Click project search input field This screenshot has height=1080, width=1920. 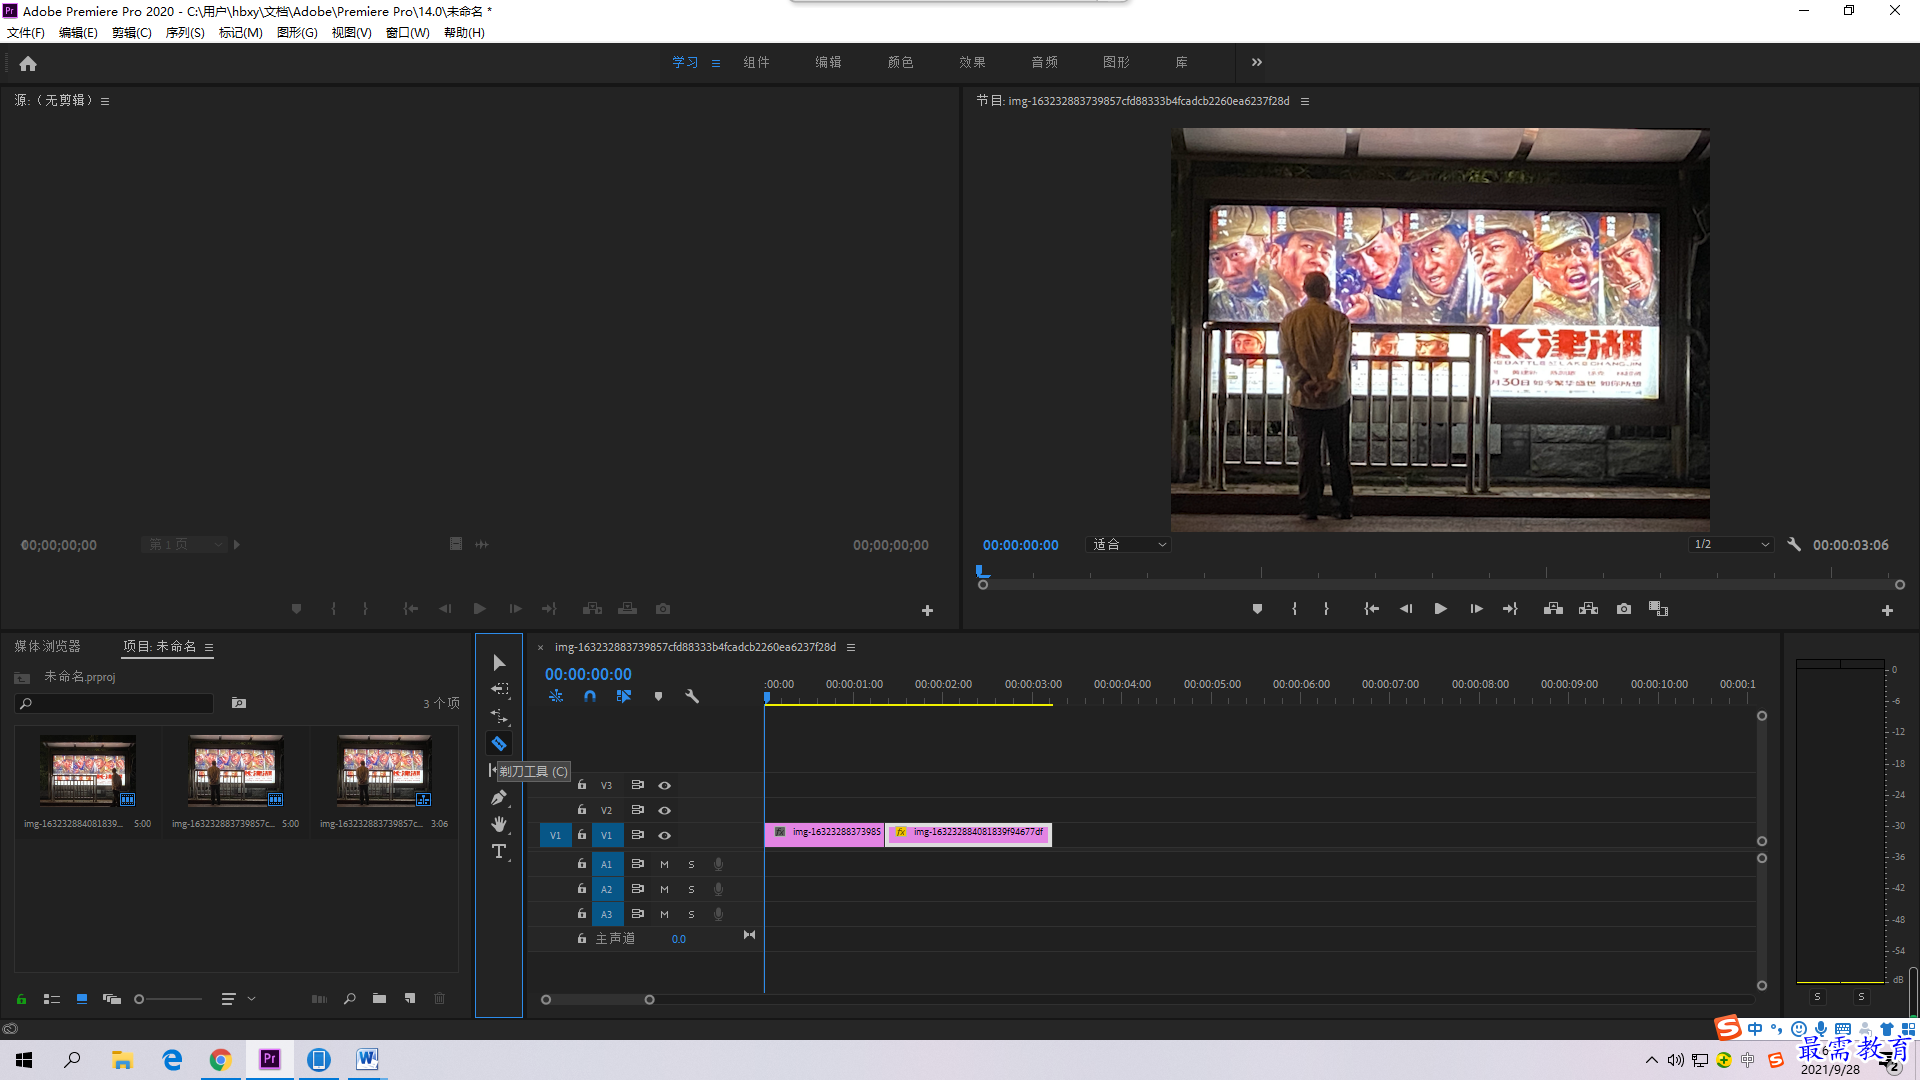point(115,704)
